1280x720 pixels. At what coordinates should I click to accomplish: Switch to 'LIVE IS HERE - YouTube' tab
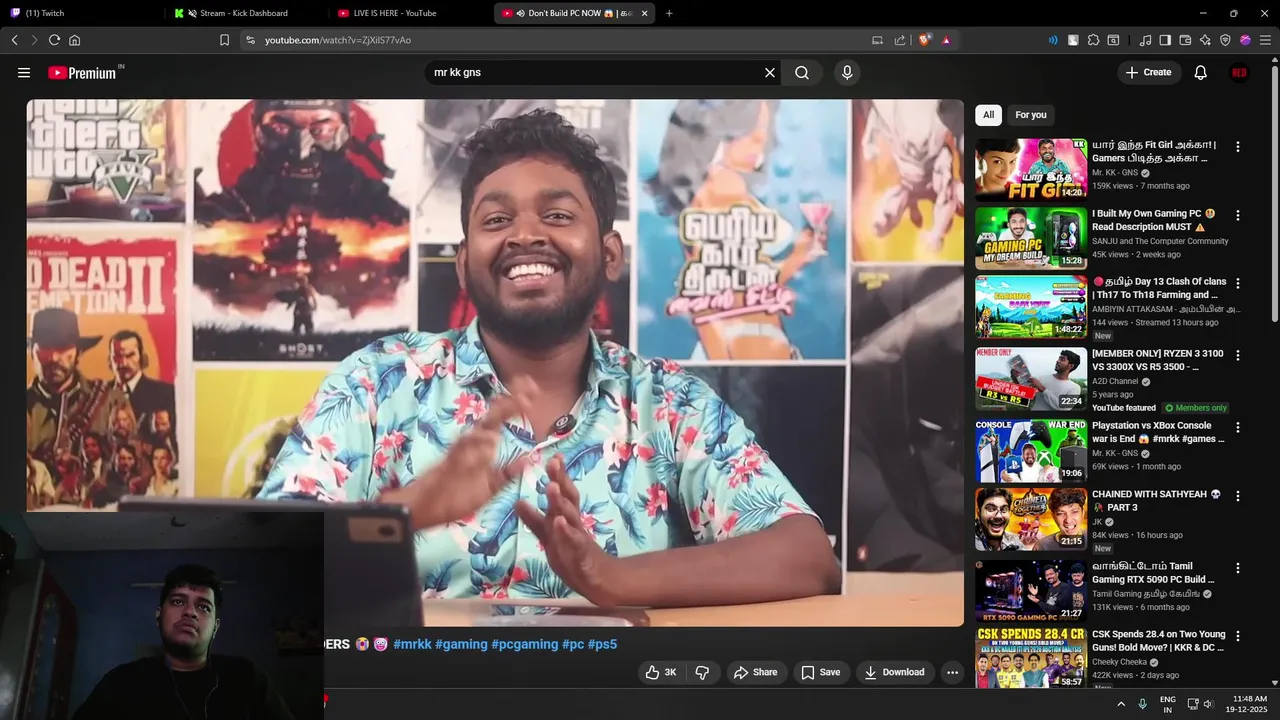pos(408,13)
